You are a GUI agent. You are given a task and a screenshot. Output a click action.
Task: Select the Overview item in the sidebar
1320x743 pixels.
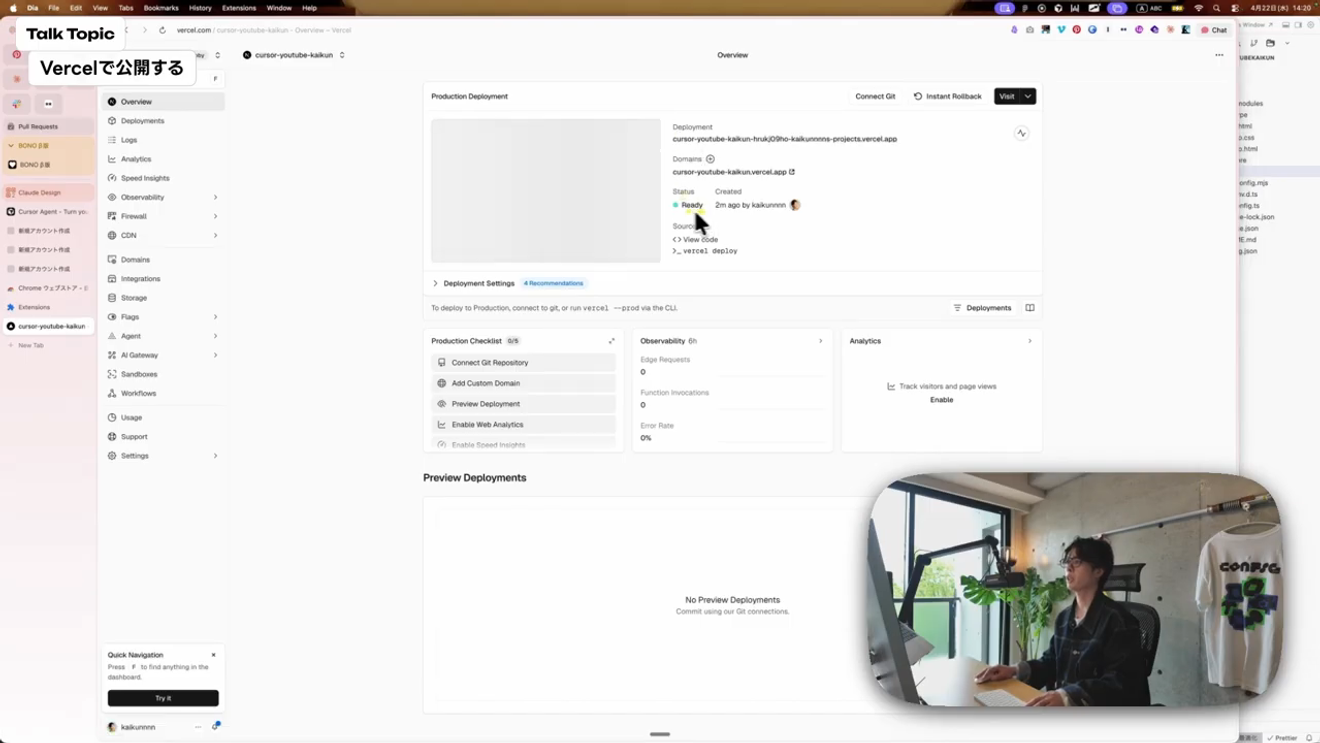click(x=162, y=102)
